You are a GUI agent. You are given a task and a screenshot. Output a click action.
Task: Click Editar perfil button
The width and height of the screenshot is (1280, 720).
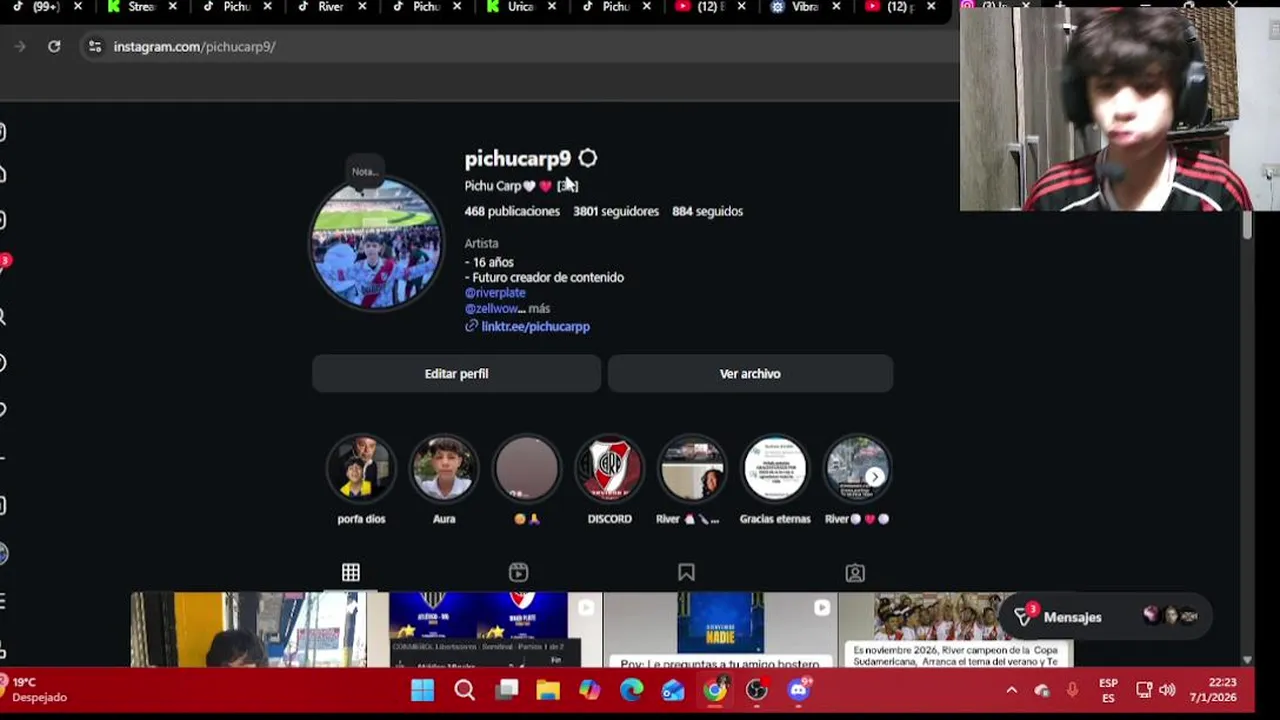click(x=456, y=374)
